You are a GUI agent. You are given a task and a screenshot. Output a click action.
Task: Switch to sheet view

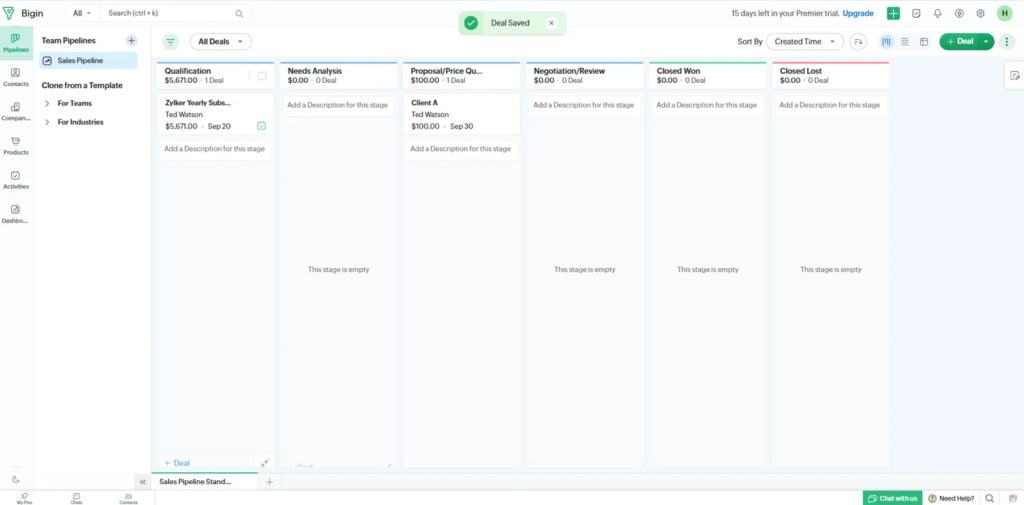coord(924,41)
